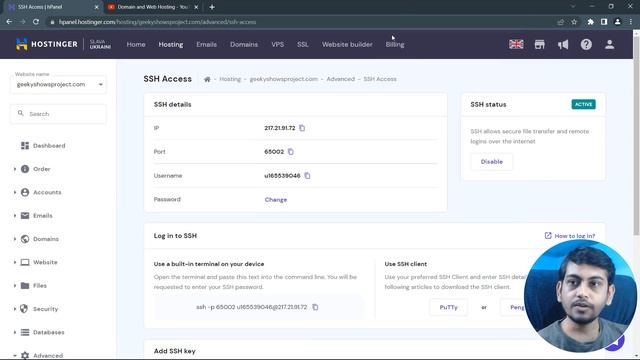Copy the port number 65002
The width and height of the screenshot is (640, 360).
click(291, 152)
